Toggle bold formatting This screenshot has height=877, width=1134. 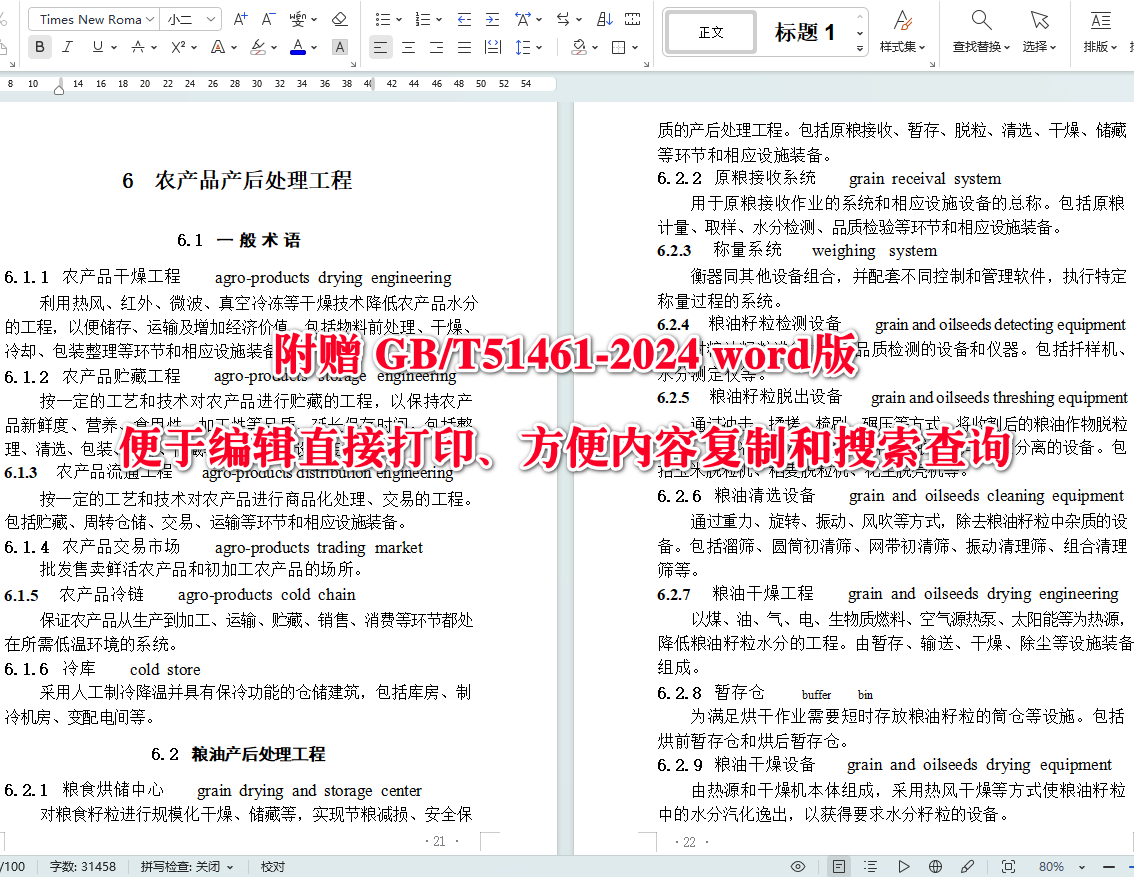pyautogui.click(x=38, y=47)
